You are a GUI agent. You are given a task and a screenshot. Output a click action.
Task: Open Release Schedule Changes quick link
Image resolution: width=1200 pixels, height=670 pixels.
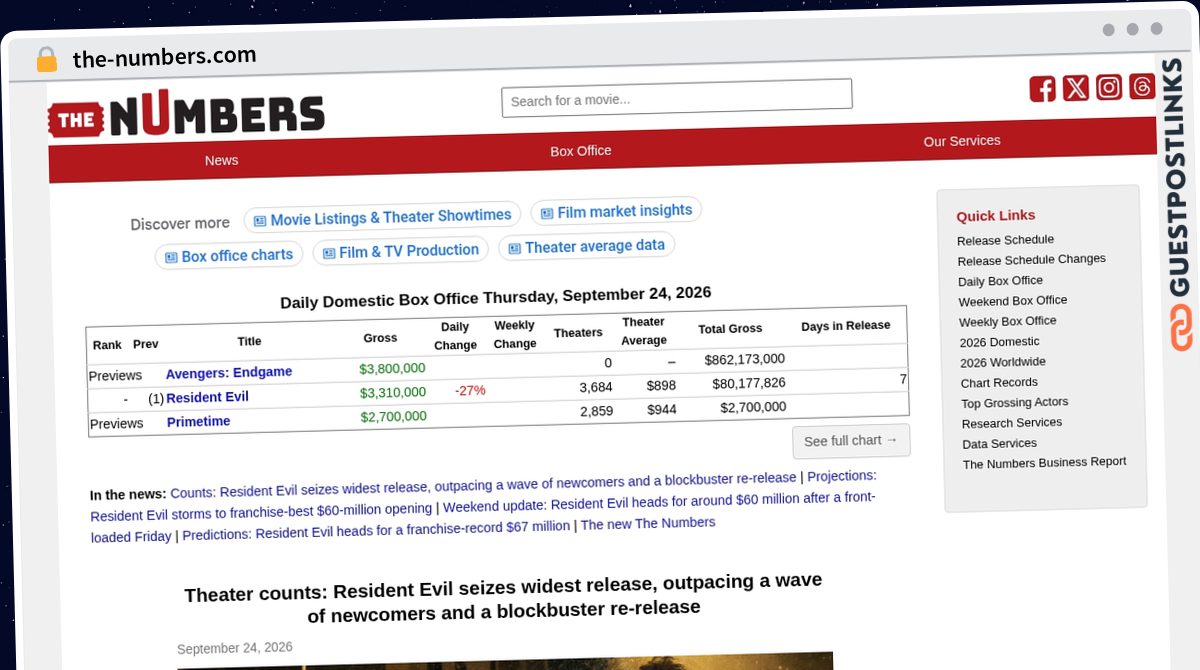click(1031, 260)
